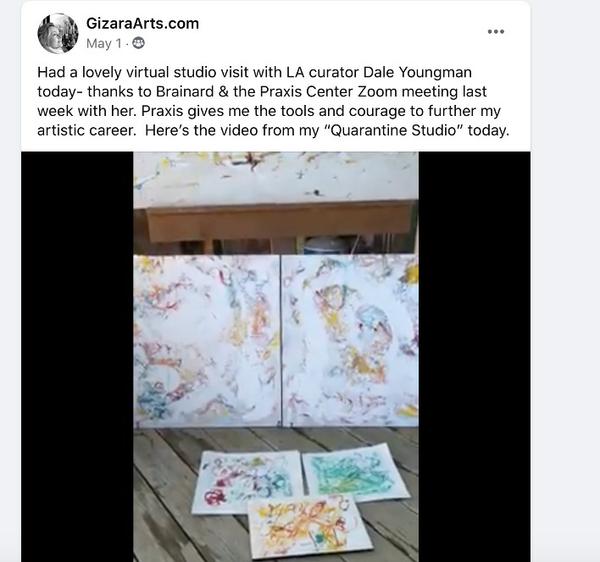Click the audience privacy icon beside May 1
This screenshot has height=562, width=600.
(138, 44)
